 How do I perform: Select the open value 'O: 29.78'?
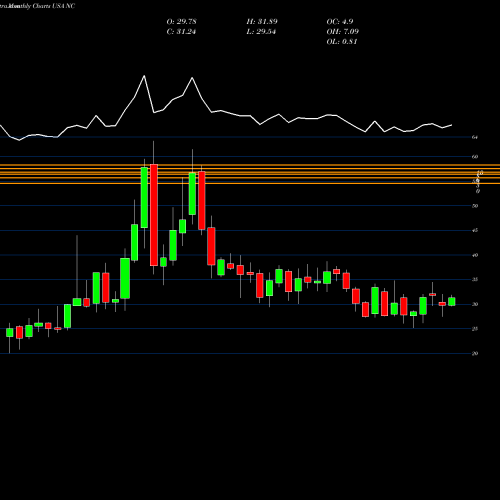click(x=181, y=22)
